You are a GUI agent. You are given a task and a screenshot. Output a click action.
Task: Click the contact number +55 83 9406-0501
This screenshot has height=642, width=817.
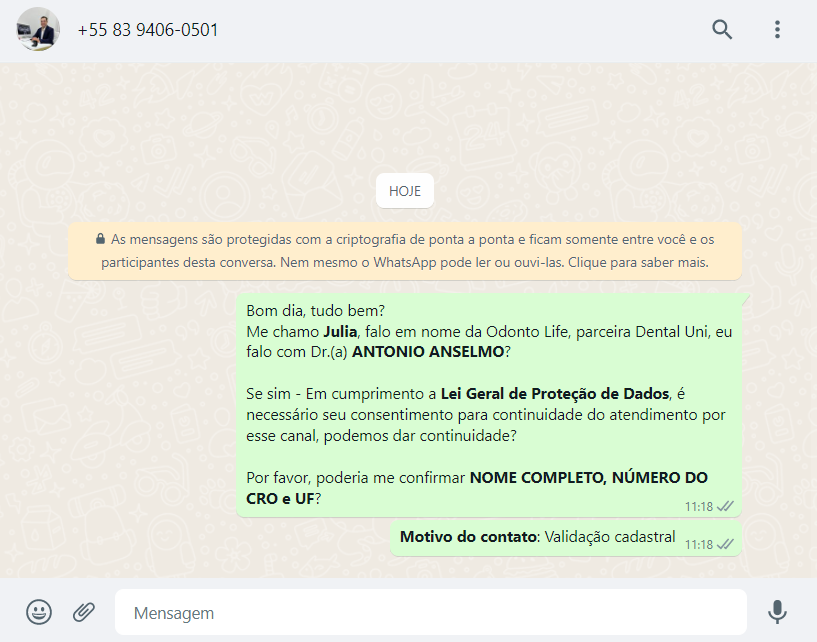pyautogui.click(x=148, y=30)
